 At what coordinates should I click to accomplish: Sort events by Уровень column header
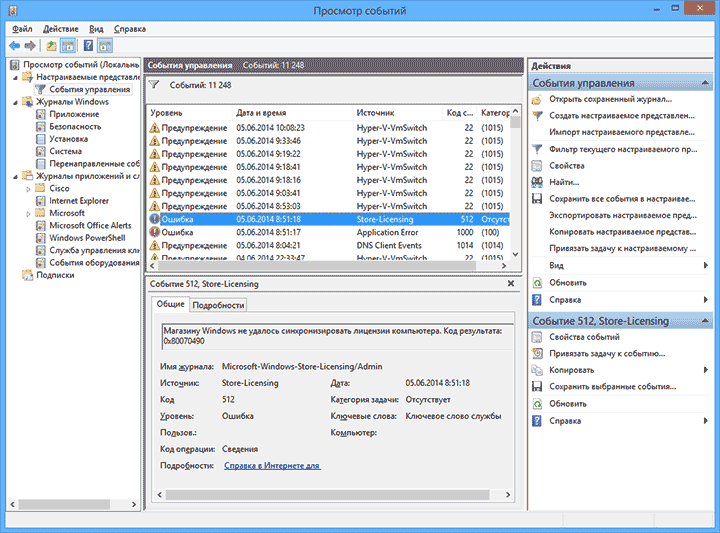point(190,113)
